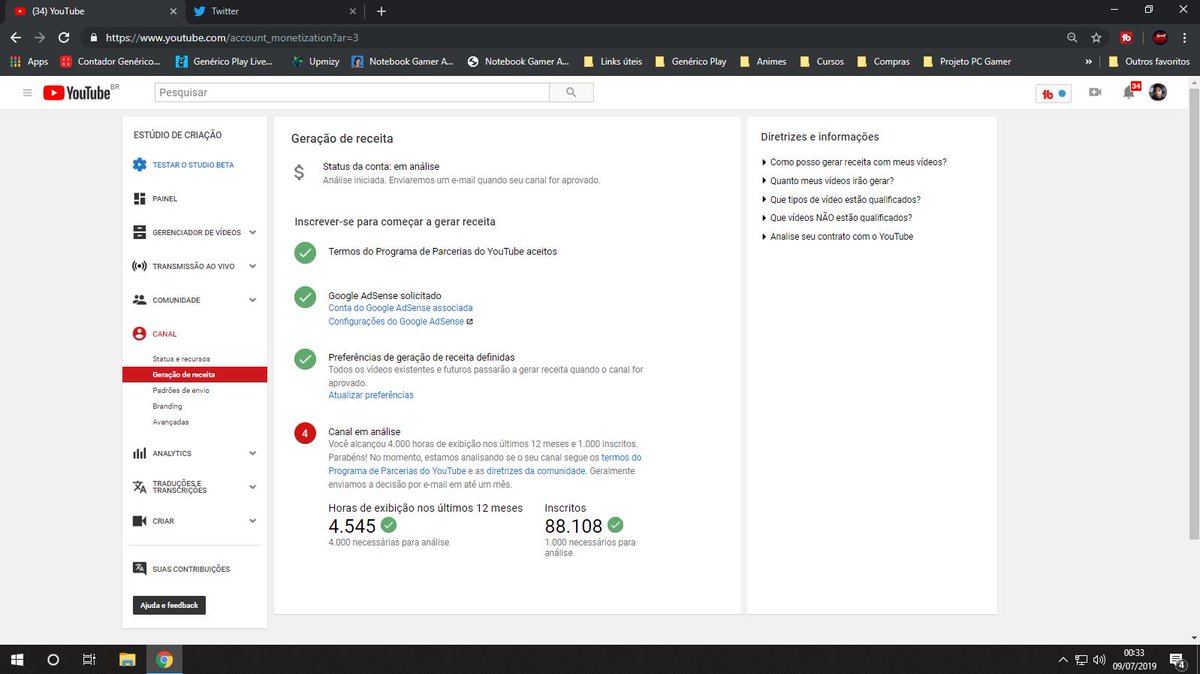Open the account avatar menu
This screenshot has width=1200, height=674.
pyautogui.click(x=1158, y=92)
